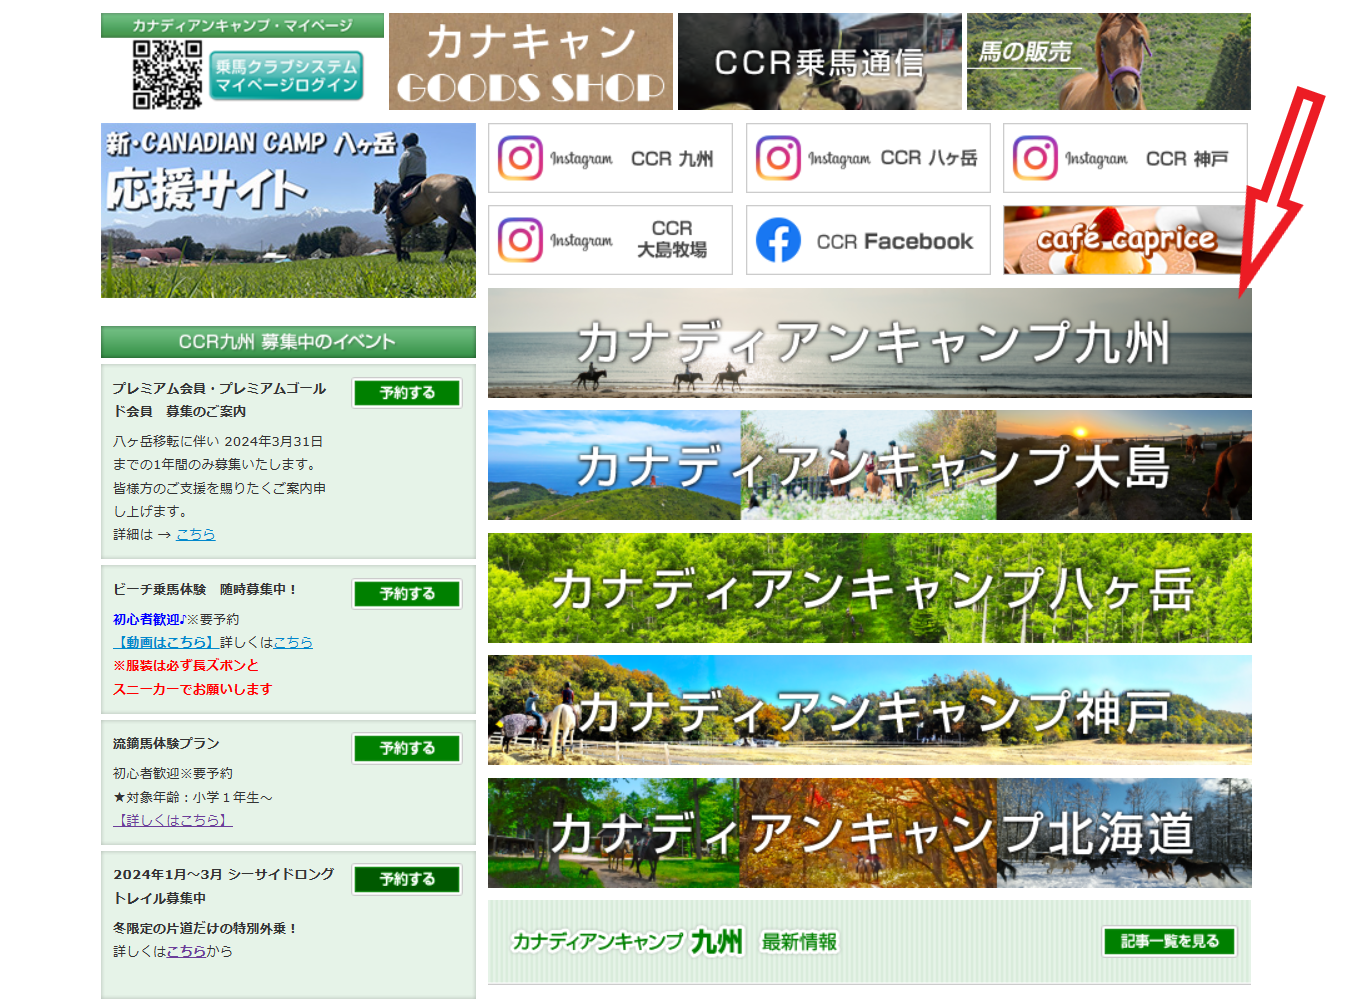
Task: Open 新・CANADIAN CAMP 八ヶ岳 応援サイト banner
Action: tap(288, 210)
